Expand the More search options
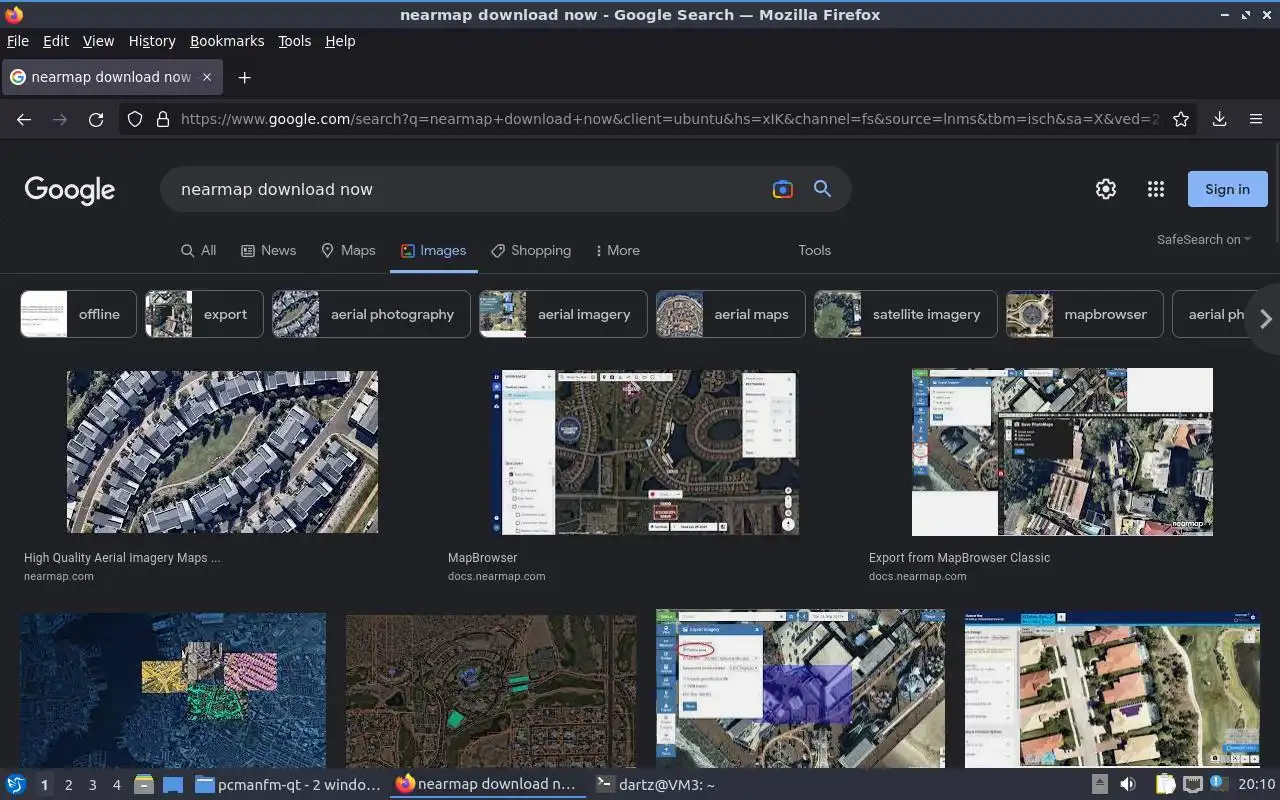The width and height of the screenshot is (1280, 800). 617,250
